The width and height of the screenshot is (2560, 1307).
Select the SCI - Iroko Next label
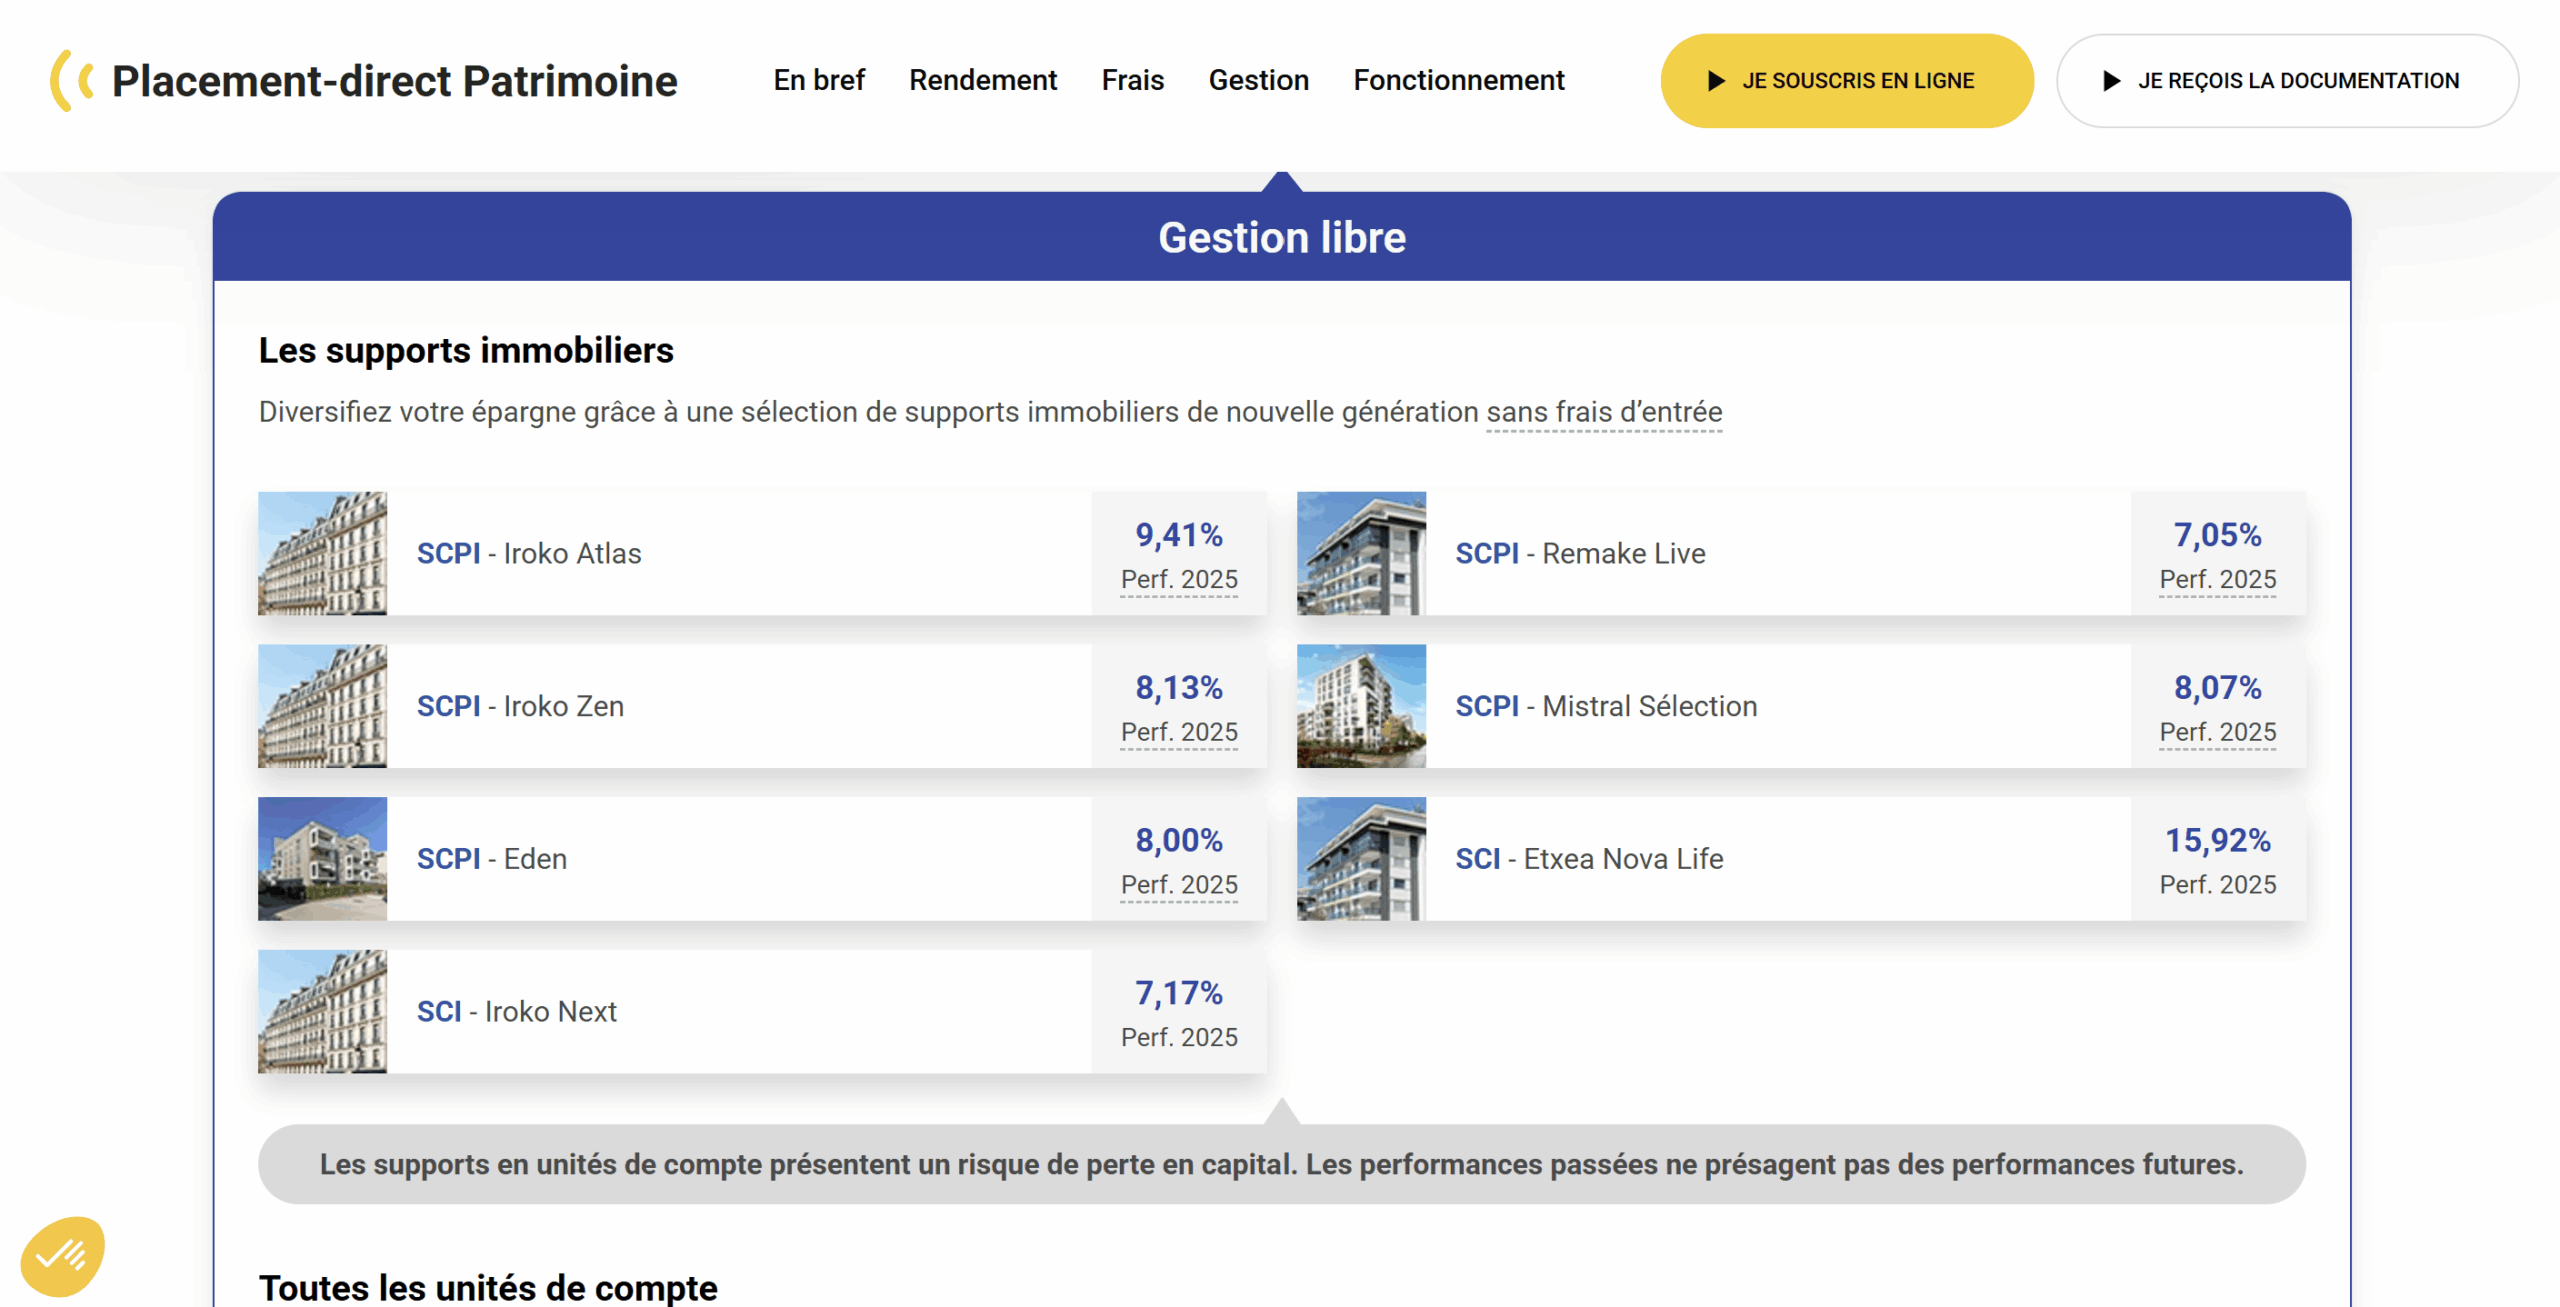[x=517, y=1012]
